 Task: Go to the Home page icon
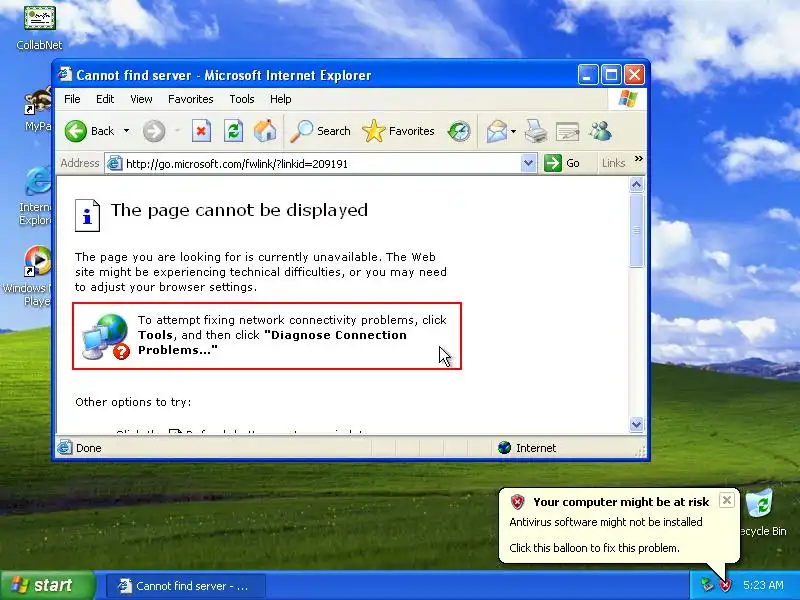pos(265,131)
